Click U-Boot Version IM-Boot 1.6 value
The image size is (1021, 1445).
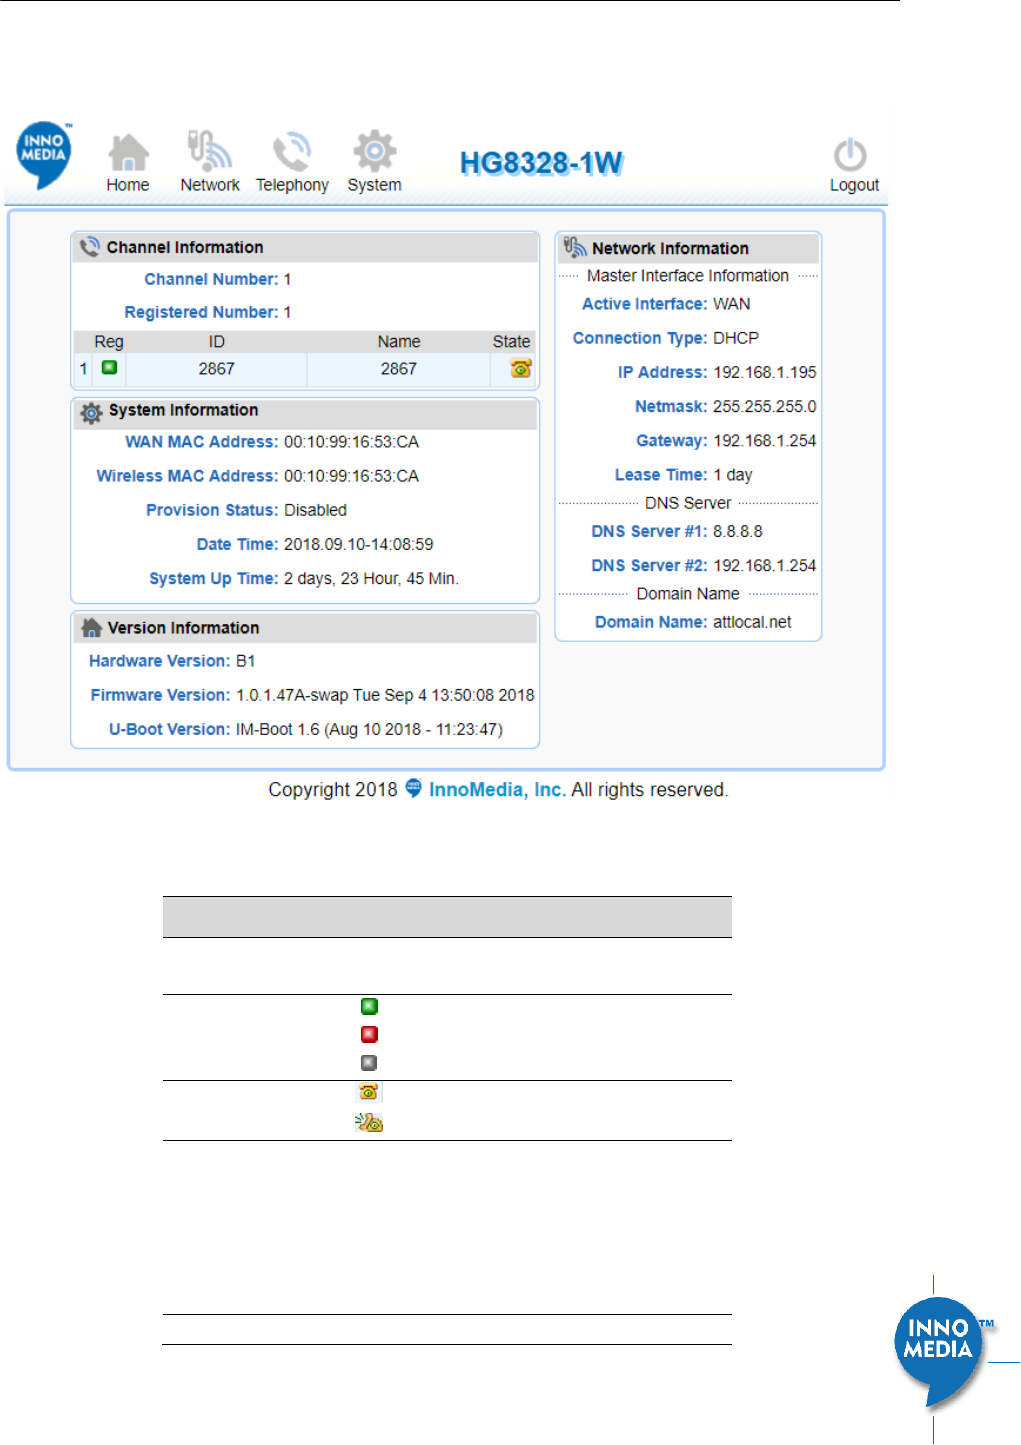pos(369,730)
